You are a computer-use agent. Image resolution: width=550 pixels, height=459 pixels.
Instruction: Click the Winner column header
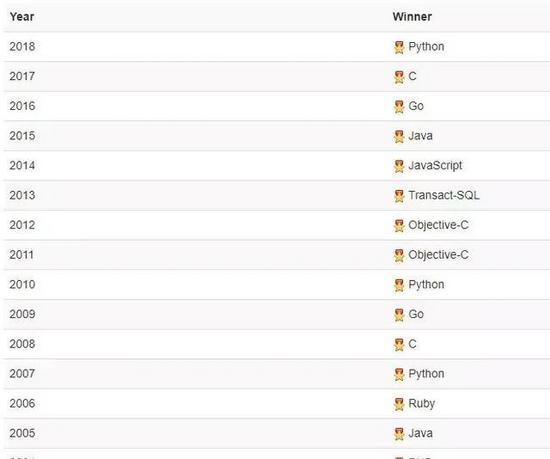[412, 16]
